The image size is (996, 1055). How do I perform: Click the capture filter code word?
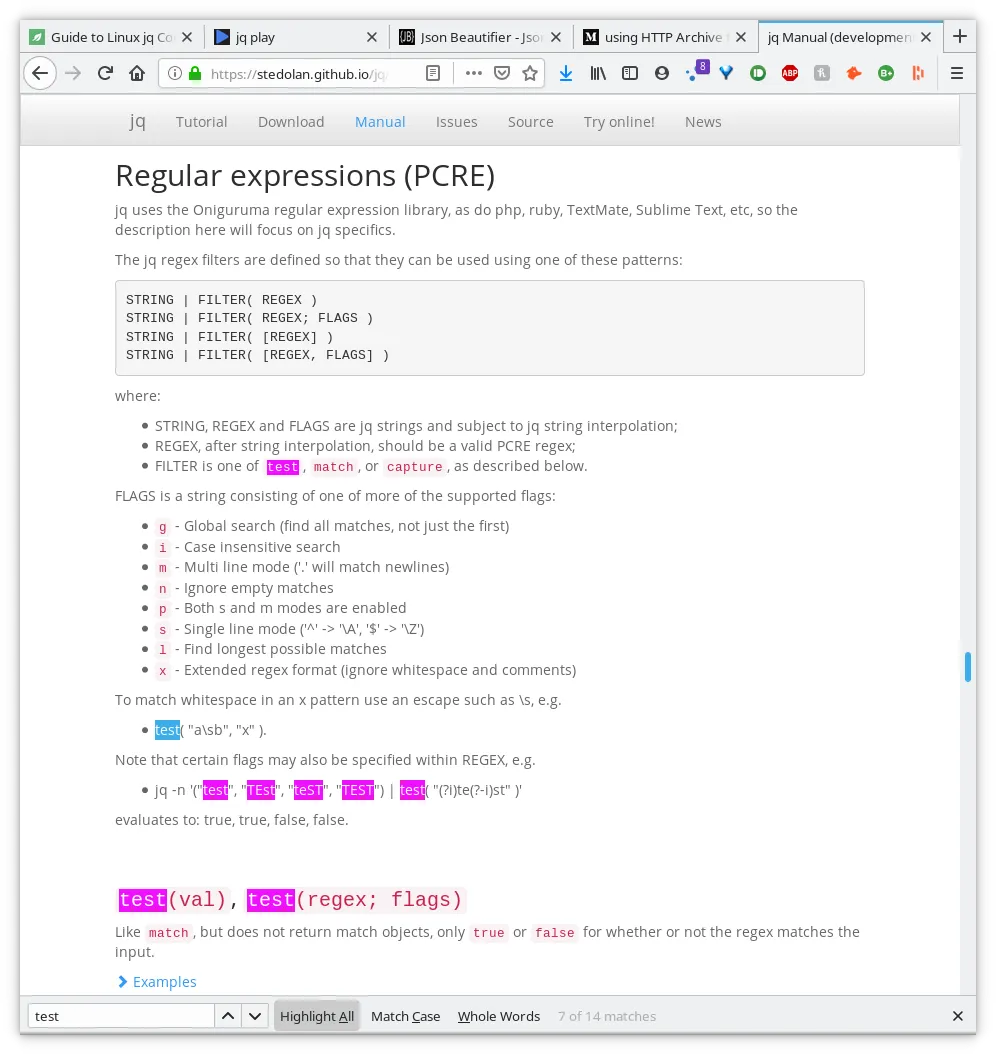tap(415, 467)
